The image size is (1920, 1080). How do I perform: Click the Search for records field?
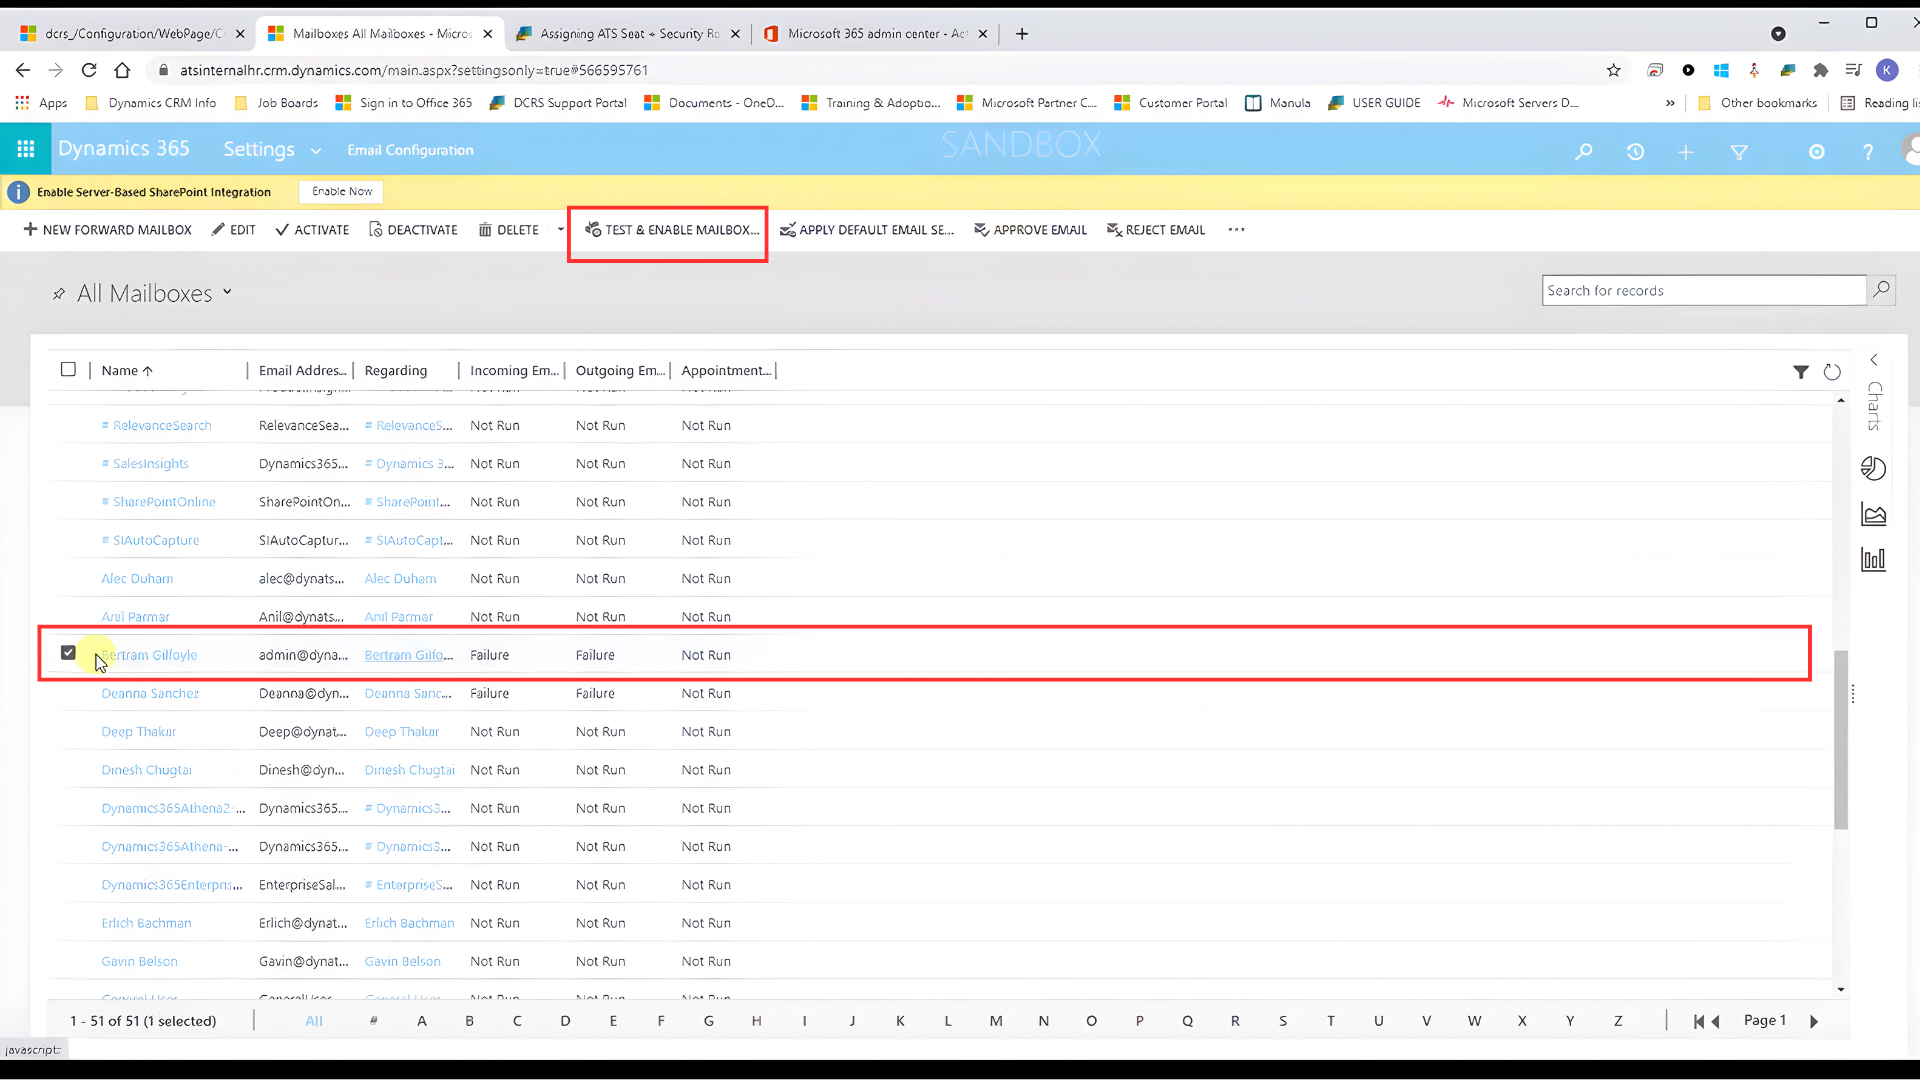tap(1704, 290)
